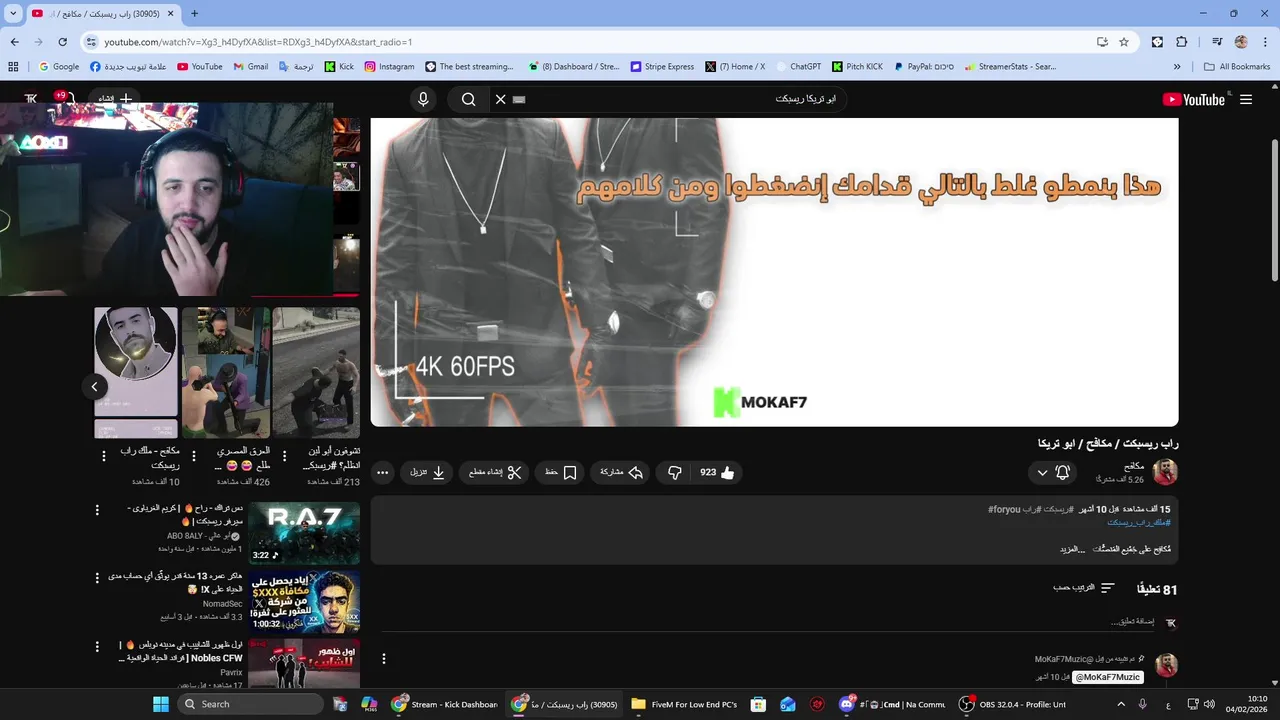Open the Nobles CFW video thumbnail
This screenshot has width=1280, height=720.
pos(304,664)
